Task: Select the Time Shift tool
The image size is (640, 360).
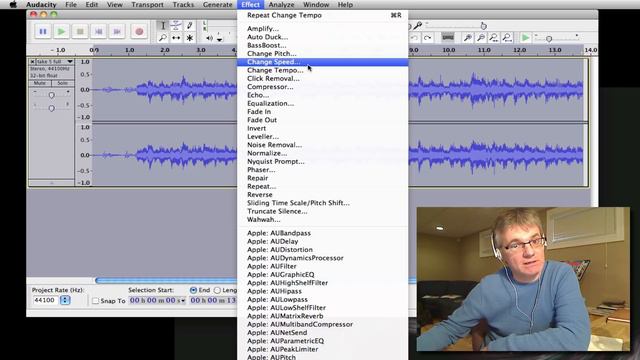Action: (176, 38)
